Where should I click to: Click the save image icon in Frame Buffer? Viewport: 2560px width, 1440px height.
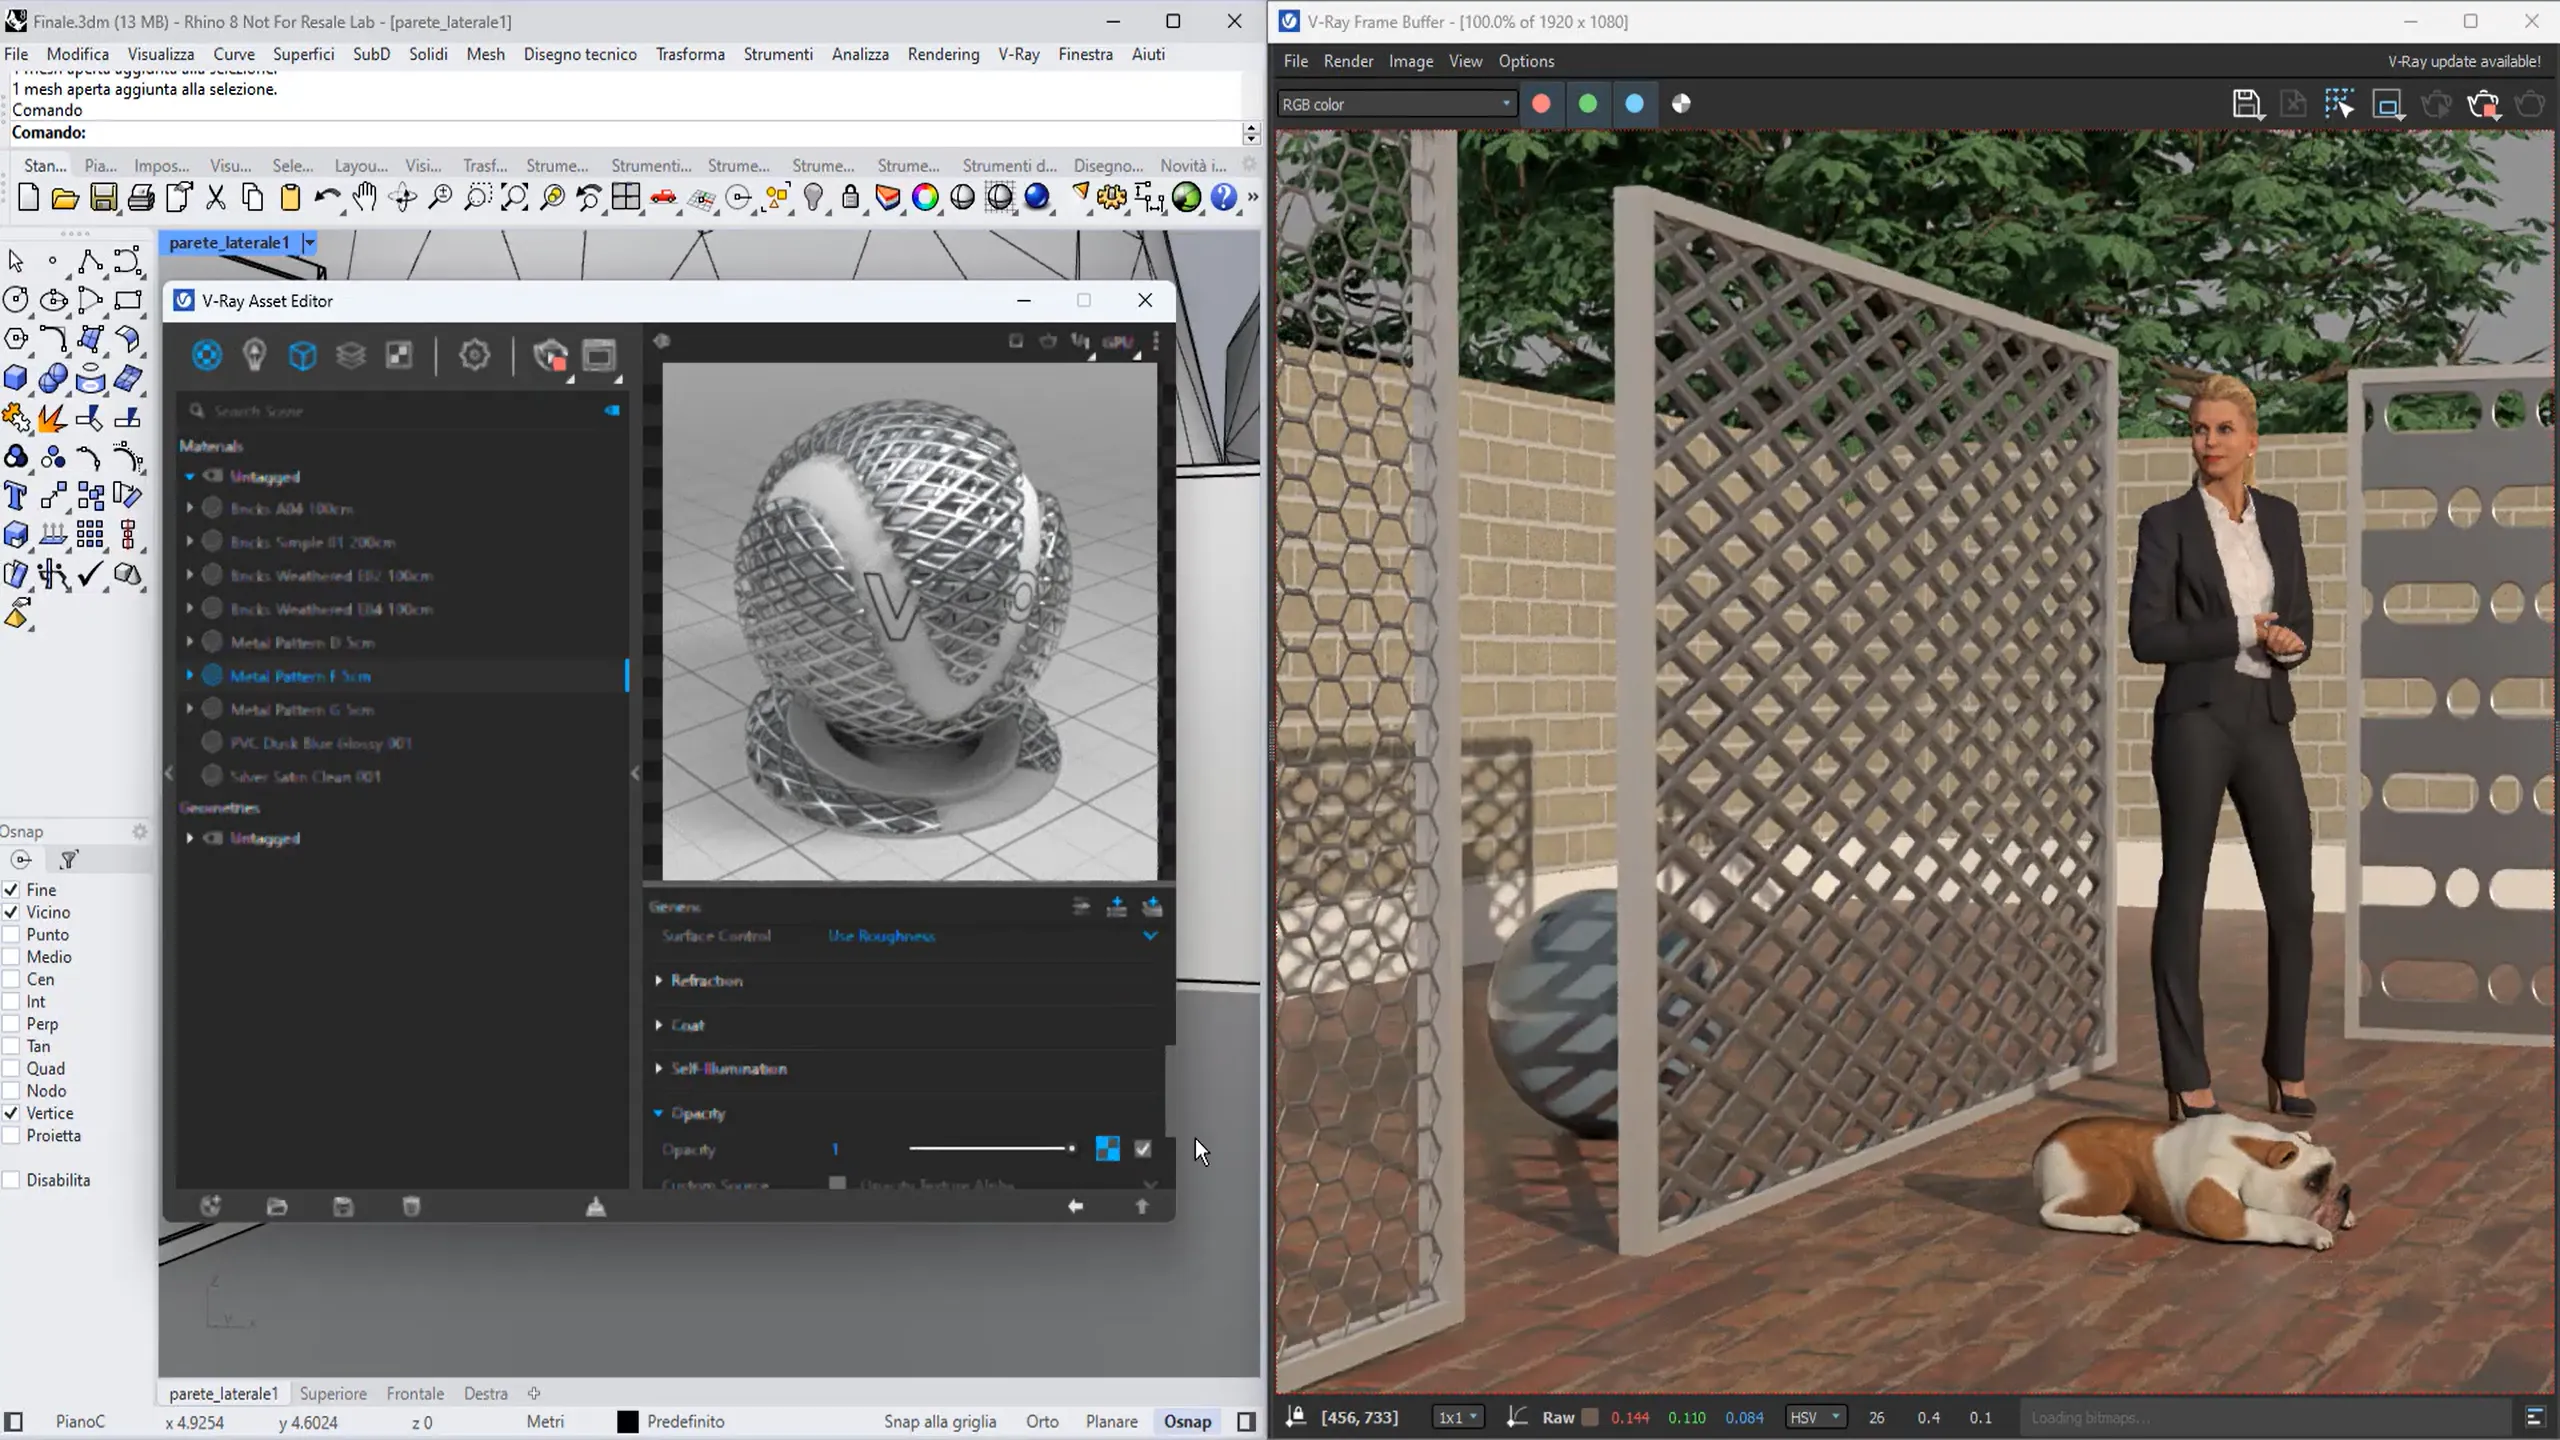click(x=2246, y=104)
